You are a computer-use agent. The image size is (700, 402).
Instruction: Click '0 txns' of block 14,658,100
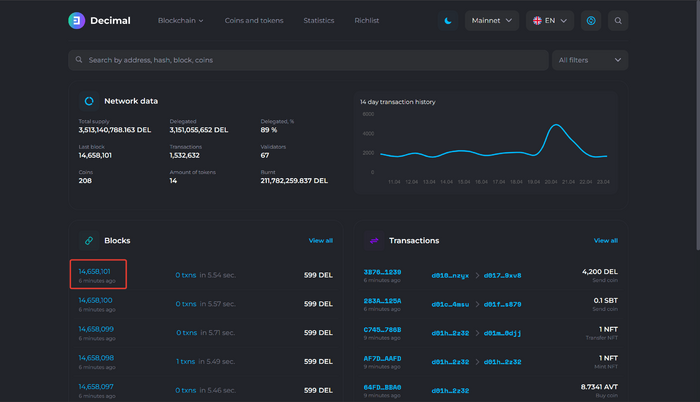click(186, 304)
